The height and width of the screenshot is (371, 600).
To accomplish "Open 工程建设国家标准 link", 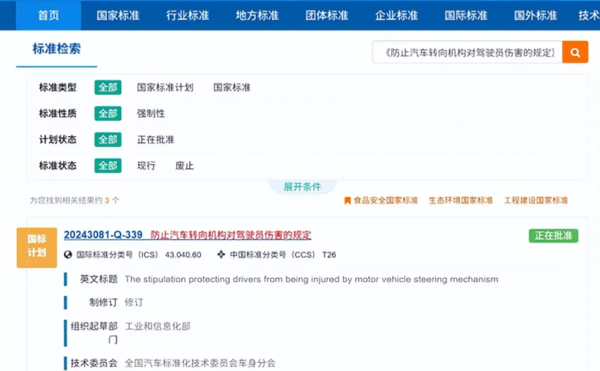I will [x=536, y=200].
